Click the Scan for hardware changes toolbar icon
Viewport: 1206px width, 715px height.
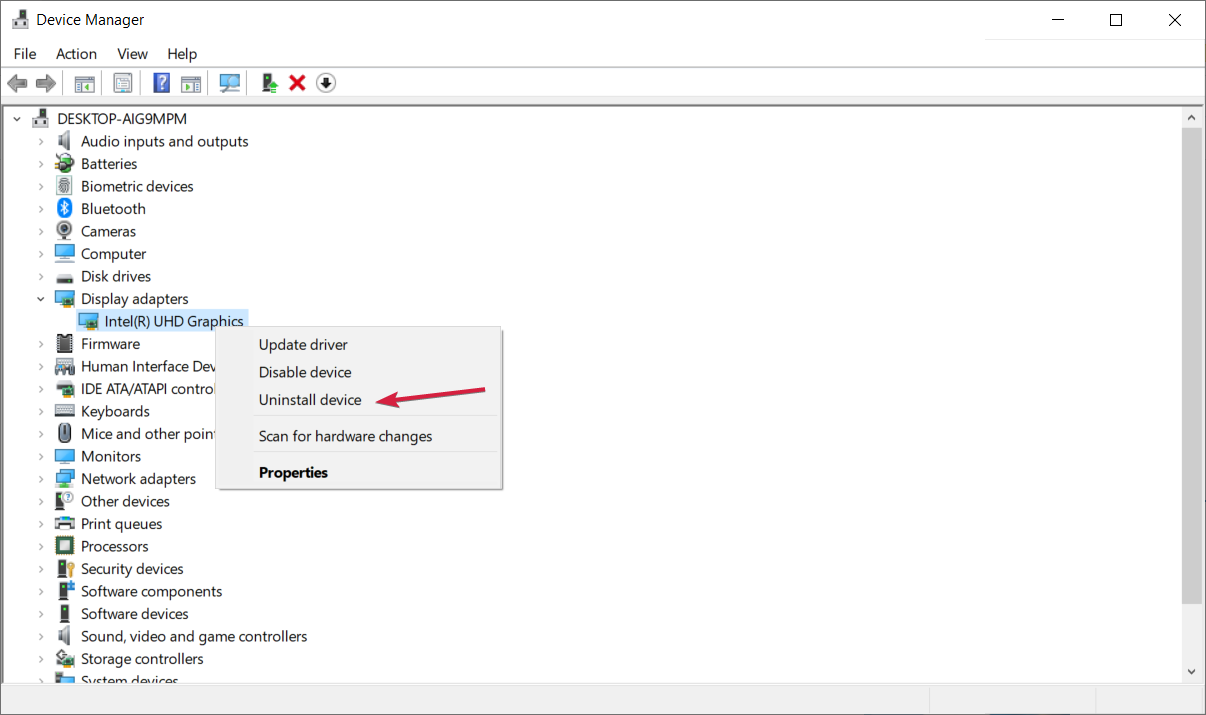click(x=231, y=83)
